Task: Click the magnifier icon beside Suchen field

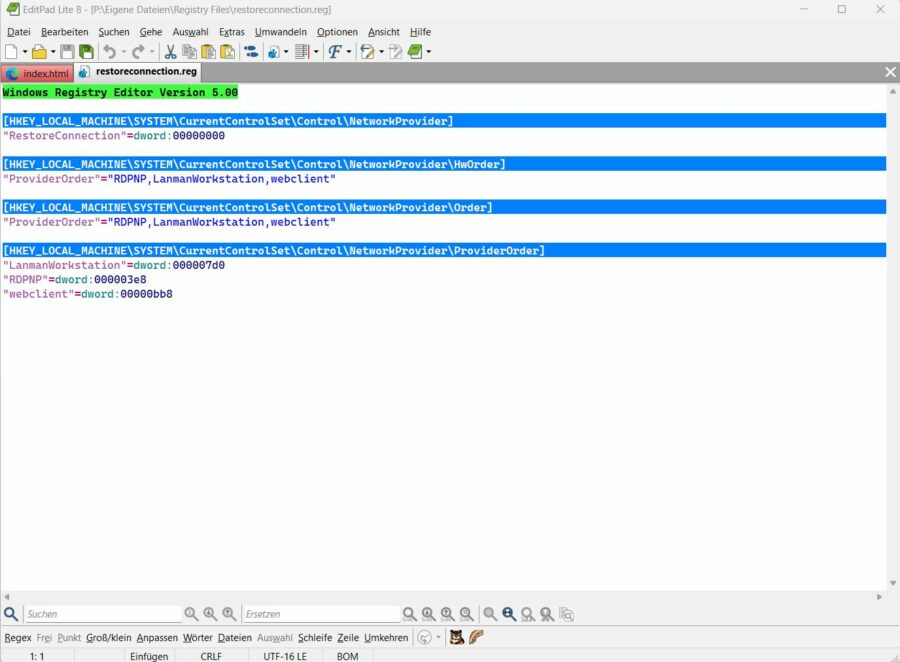Action: [x=11, y=614]
